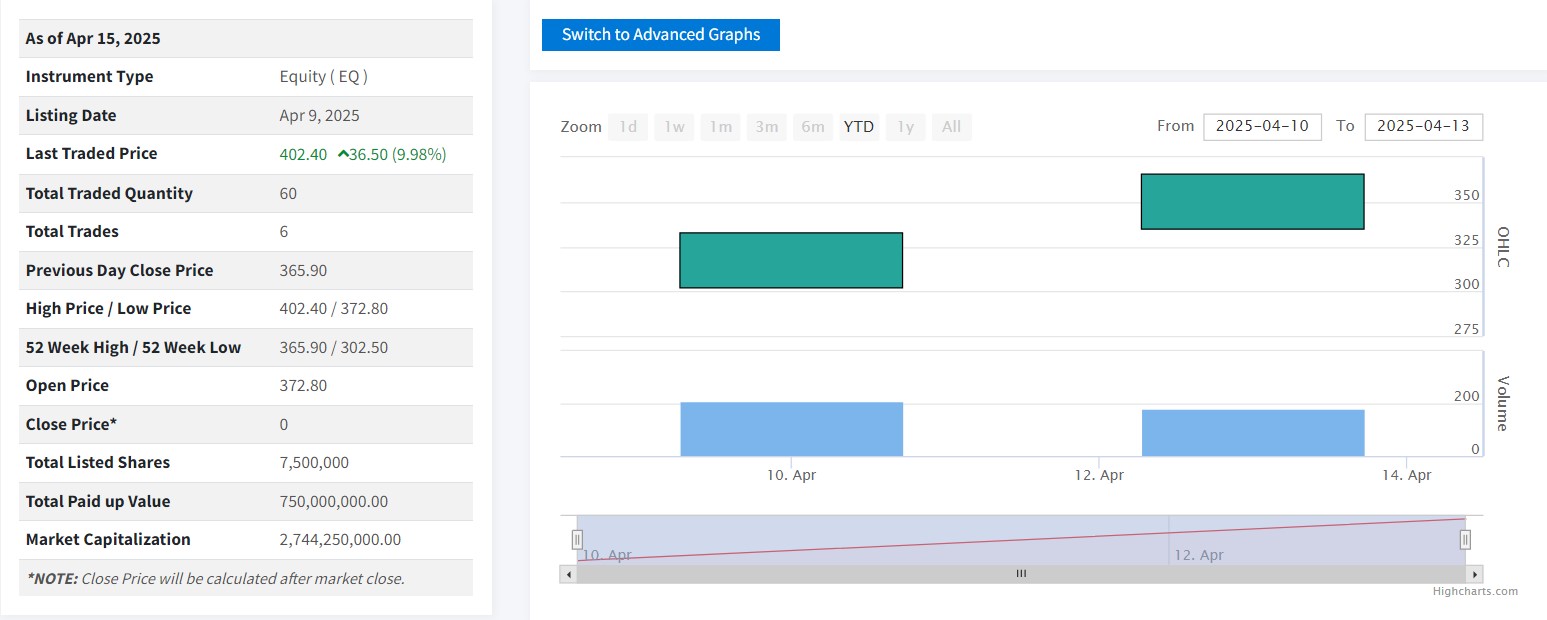Set chart zoom to 6m
This screenshot has width=1547, height=620.
click(x=813, y=127)
